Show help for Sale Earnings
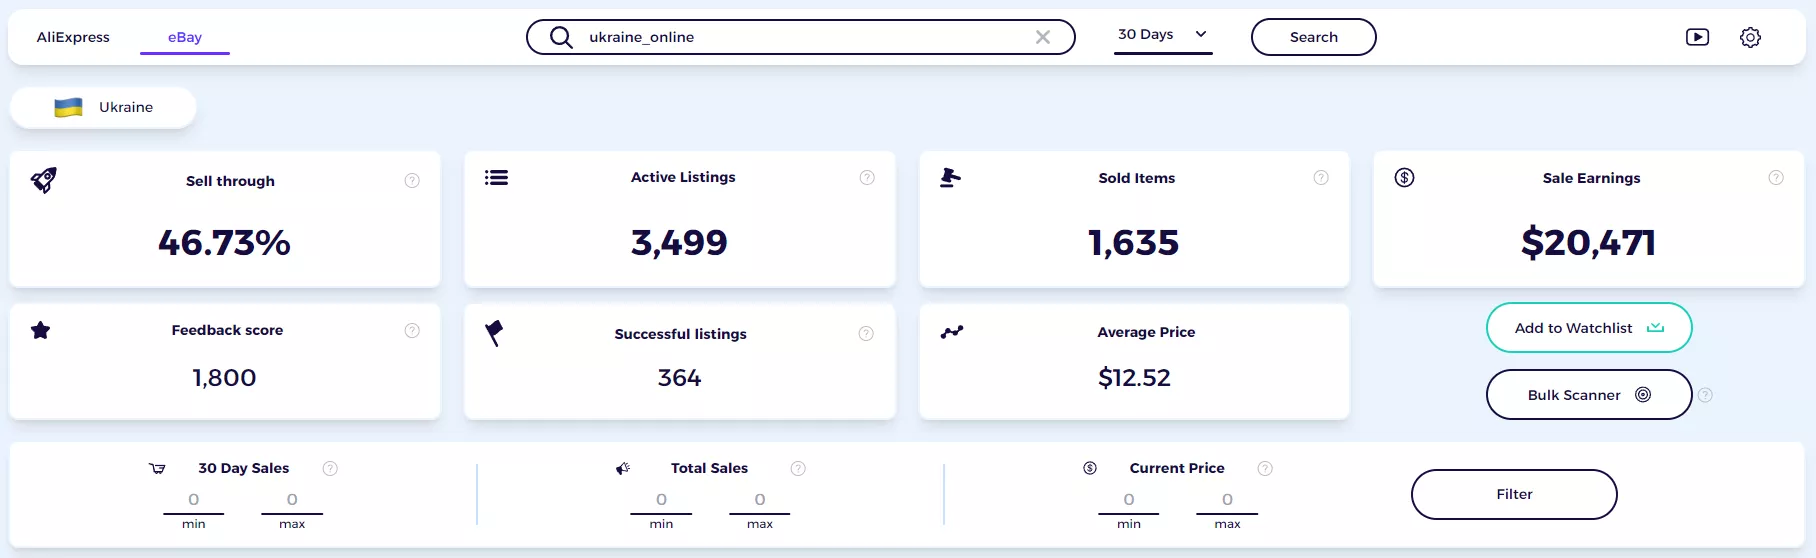Image resolution: width=1816 pixels, height=558 pixels. click(1776, 178)
